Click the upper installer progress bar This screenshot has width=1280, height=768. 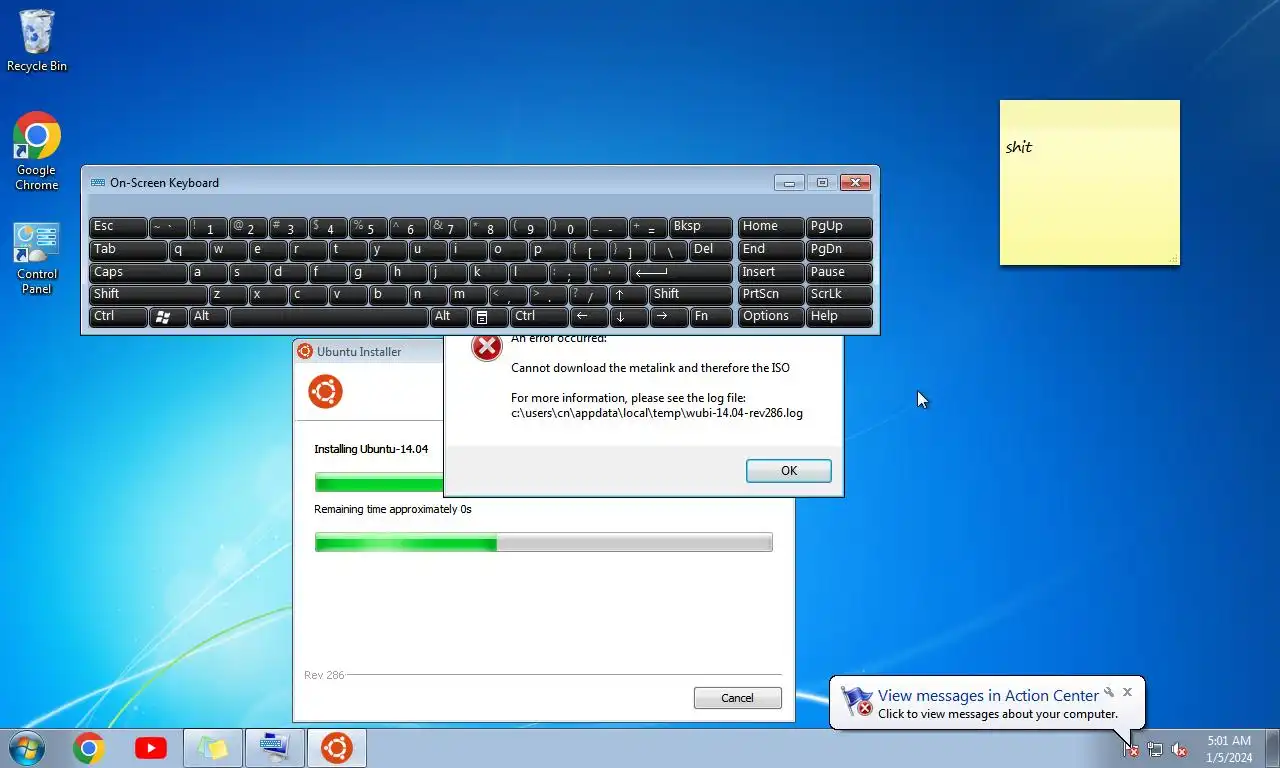click(x=379, y=483)
